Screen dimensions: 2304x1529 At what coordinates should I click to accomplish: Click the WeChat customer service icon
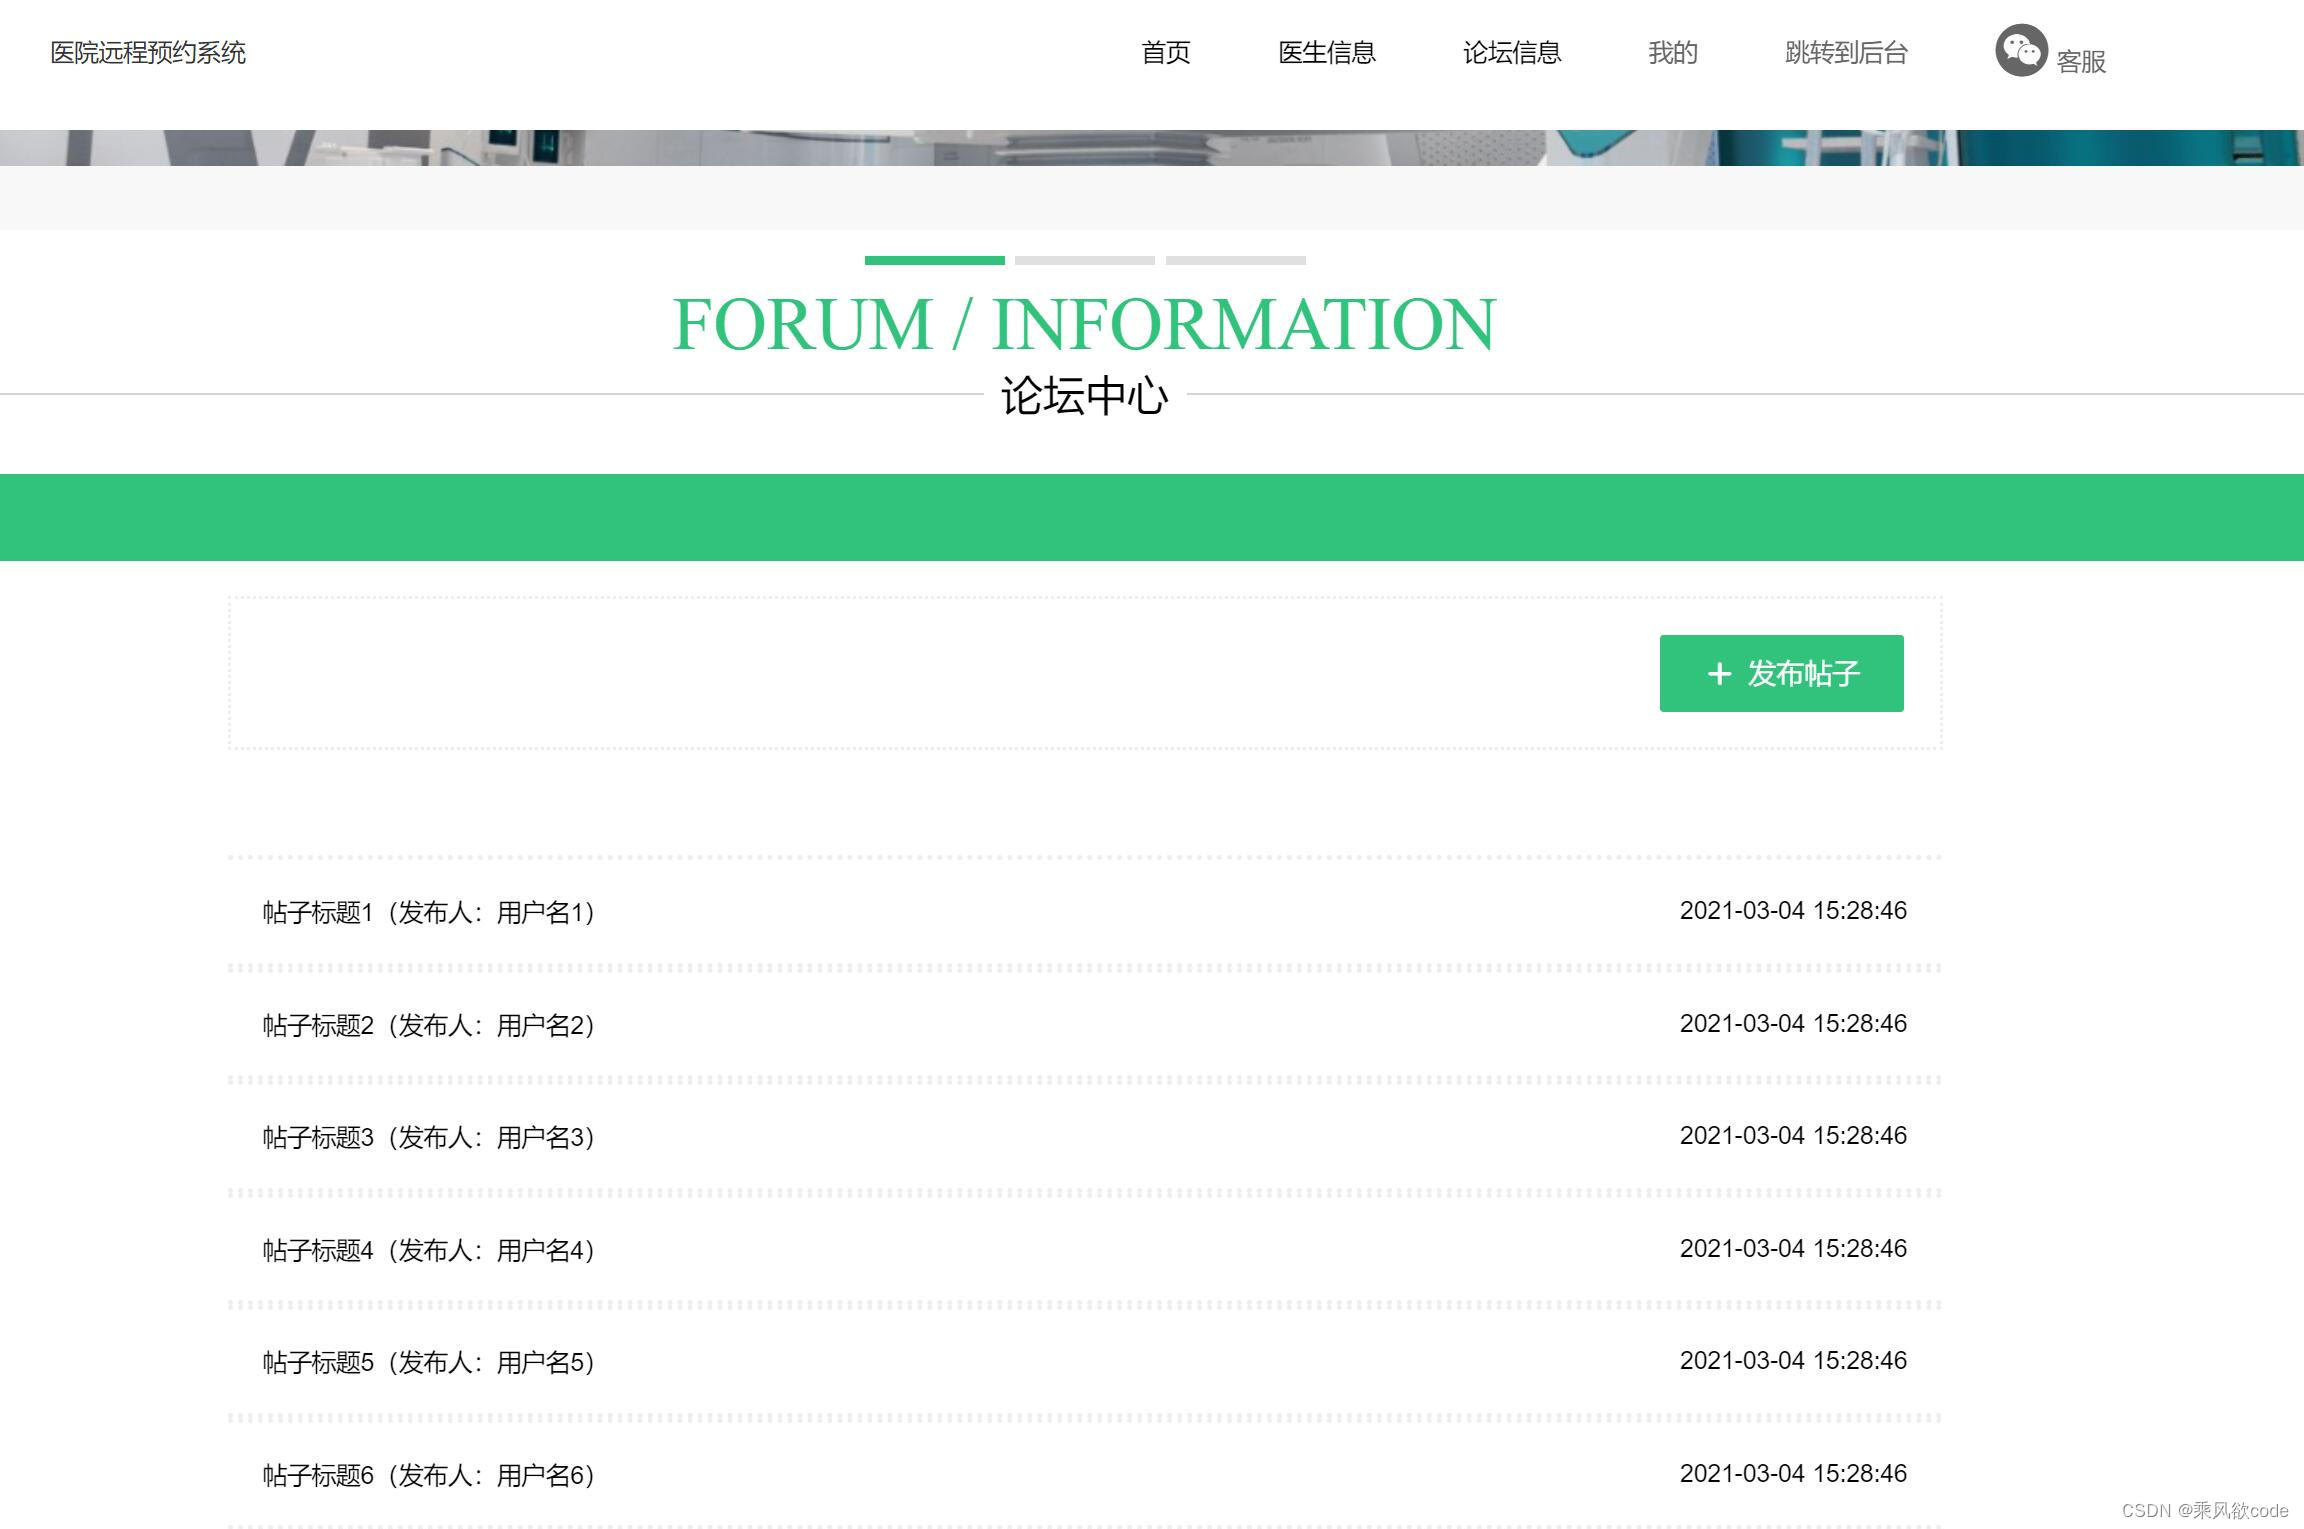2021,50
